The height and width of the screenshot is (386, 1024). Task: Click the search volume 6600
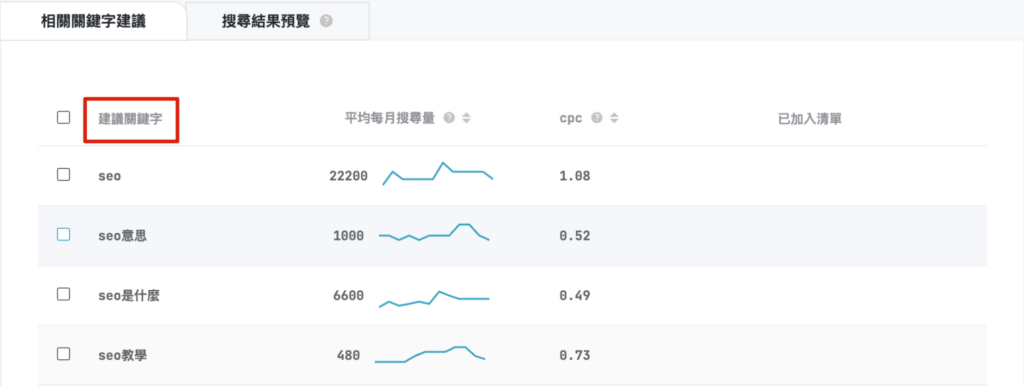click(349, 296)
